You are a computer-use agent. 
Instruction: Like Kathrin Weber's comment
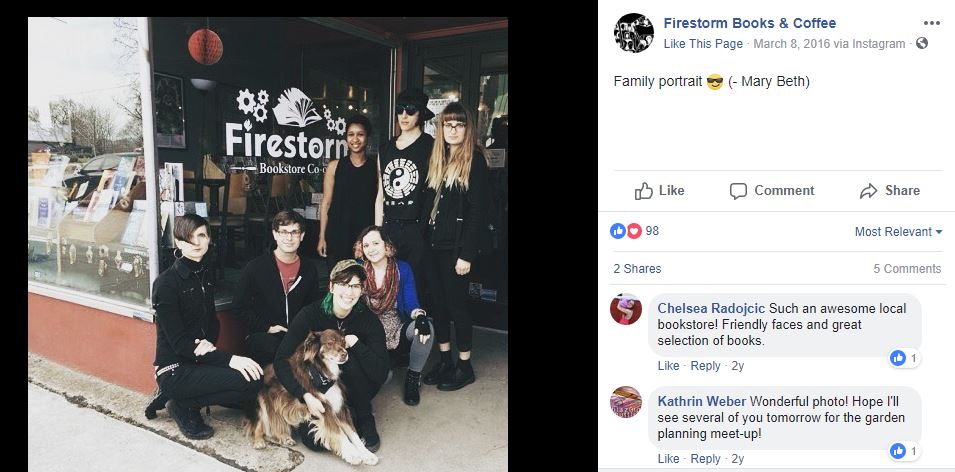click(668, 459)
